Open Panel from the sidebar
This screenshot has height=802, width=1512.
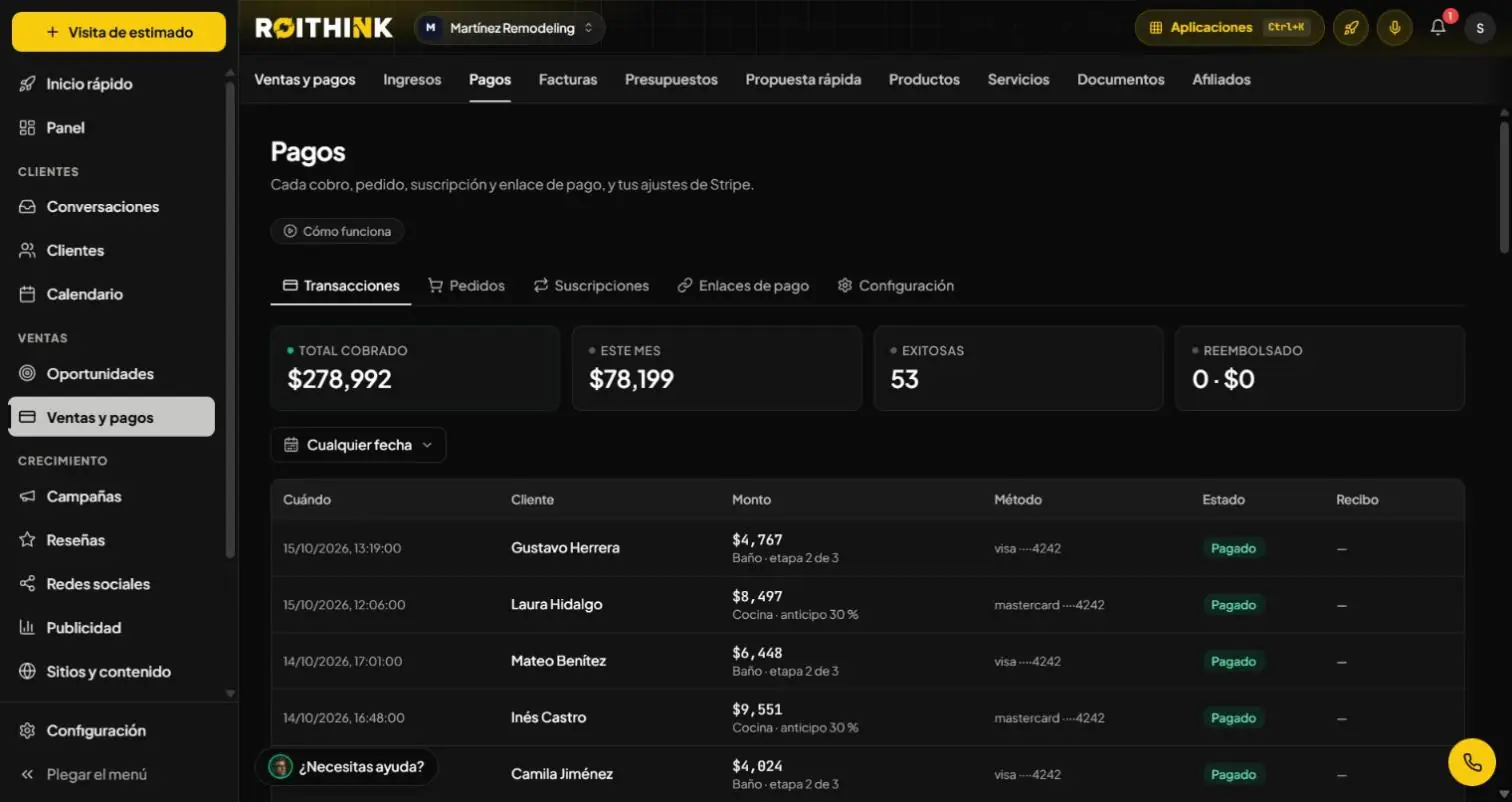(x=111, y=128)
